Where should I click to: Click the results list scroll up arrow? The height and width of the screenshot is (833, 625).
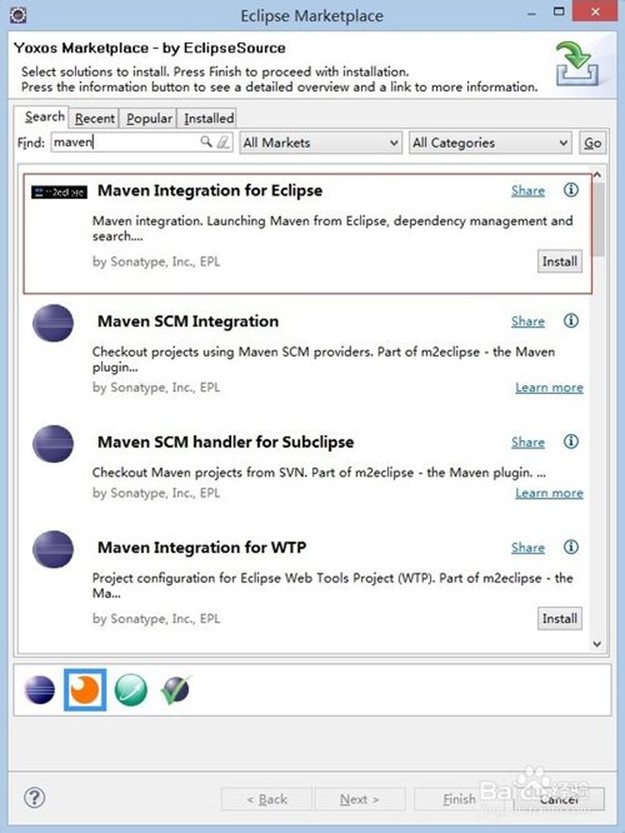pyautogui.click(x=597, y=175)
